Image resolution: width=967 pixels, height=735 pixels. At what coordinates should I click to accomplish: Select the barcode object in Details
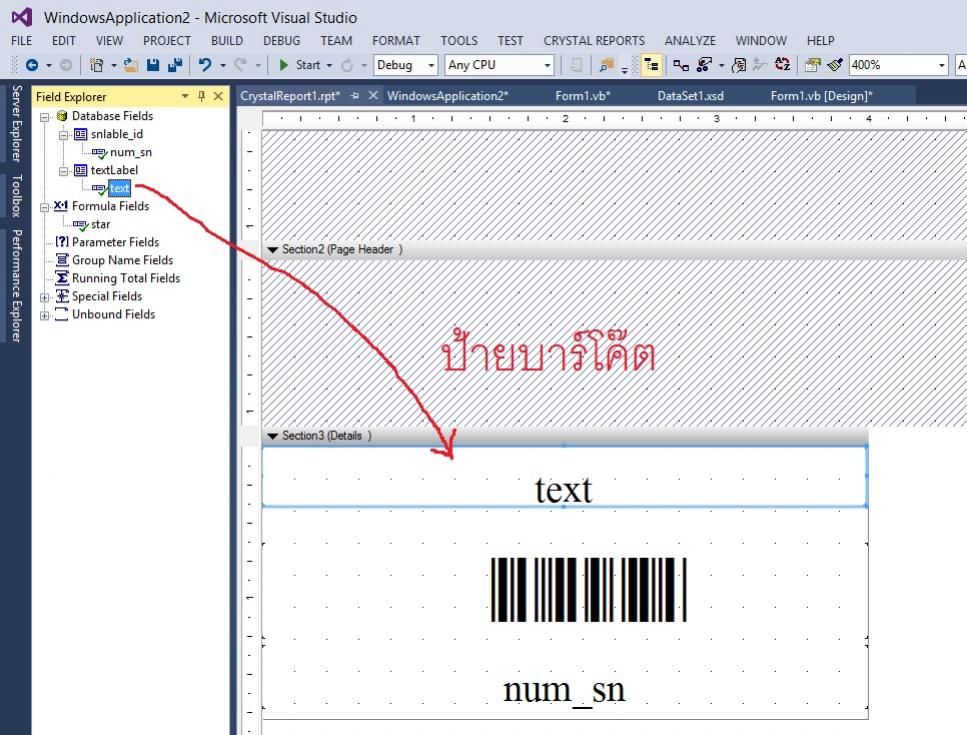588,589
